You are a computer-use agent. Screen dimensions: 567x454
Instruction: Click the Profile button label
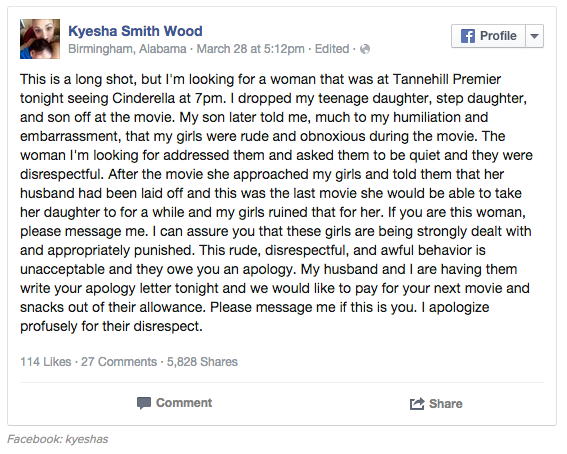point(498,36)
